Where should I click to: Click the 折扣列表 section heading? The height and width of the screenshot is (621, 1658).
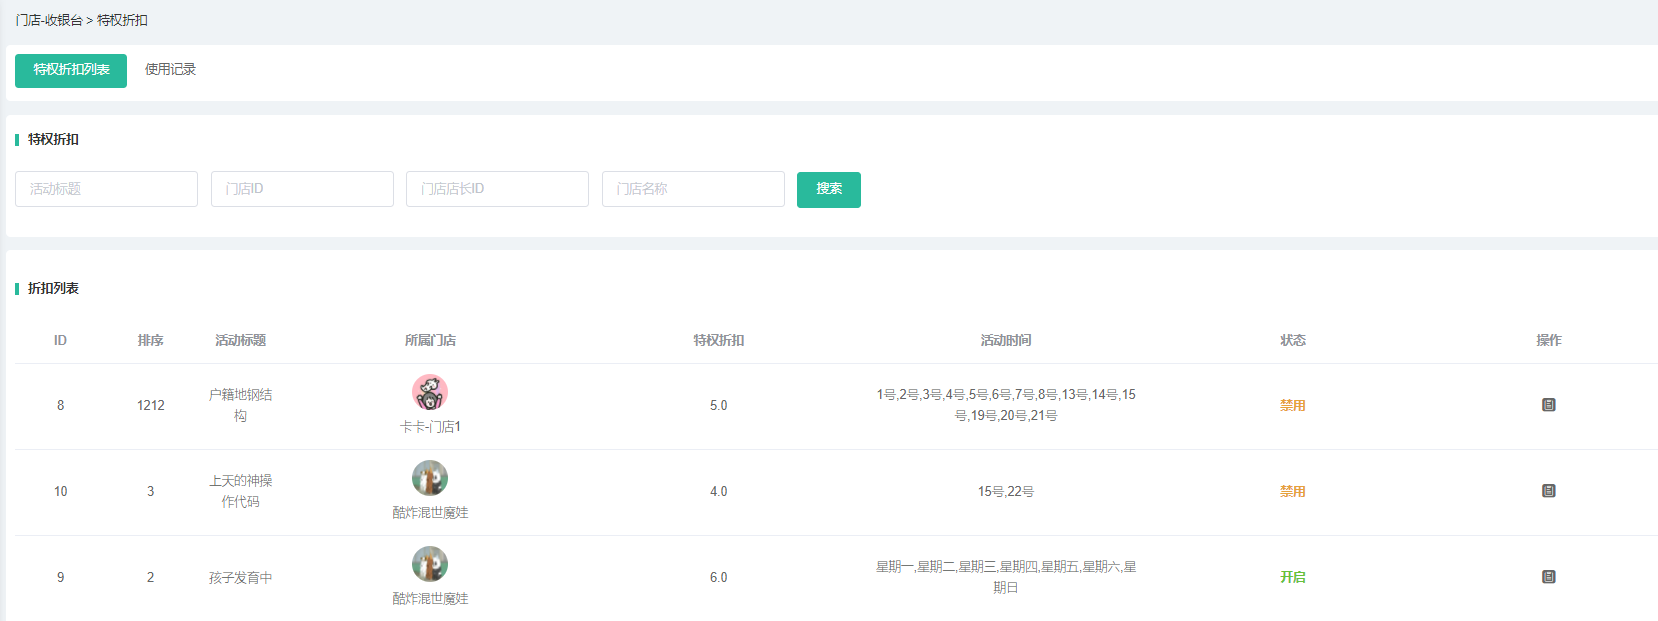(x=53, y=288)
